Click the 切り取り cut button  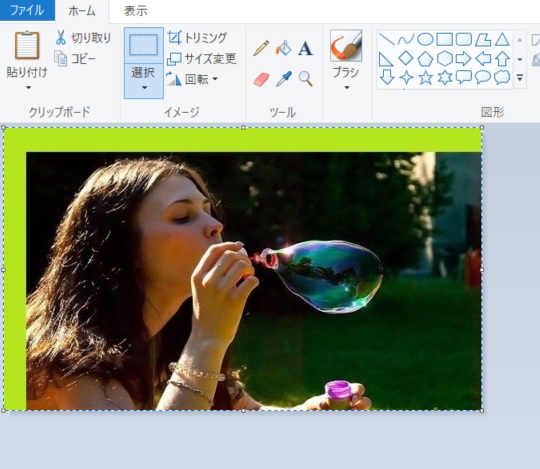pyautogui.click(x=83, y=38)
